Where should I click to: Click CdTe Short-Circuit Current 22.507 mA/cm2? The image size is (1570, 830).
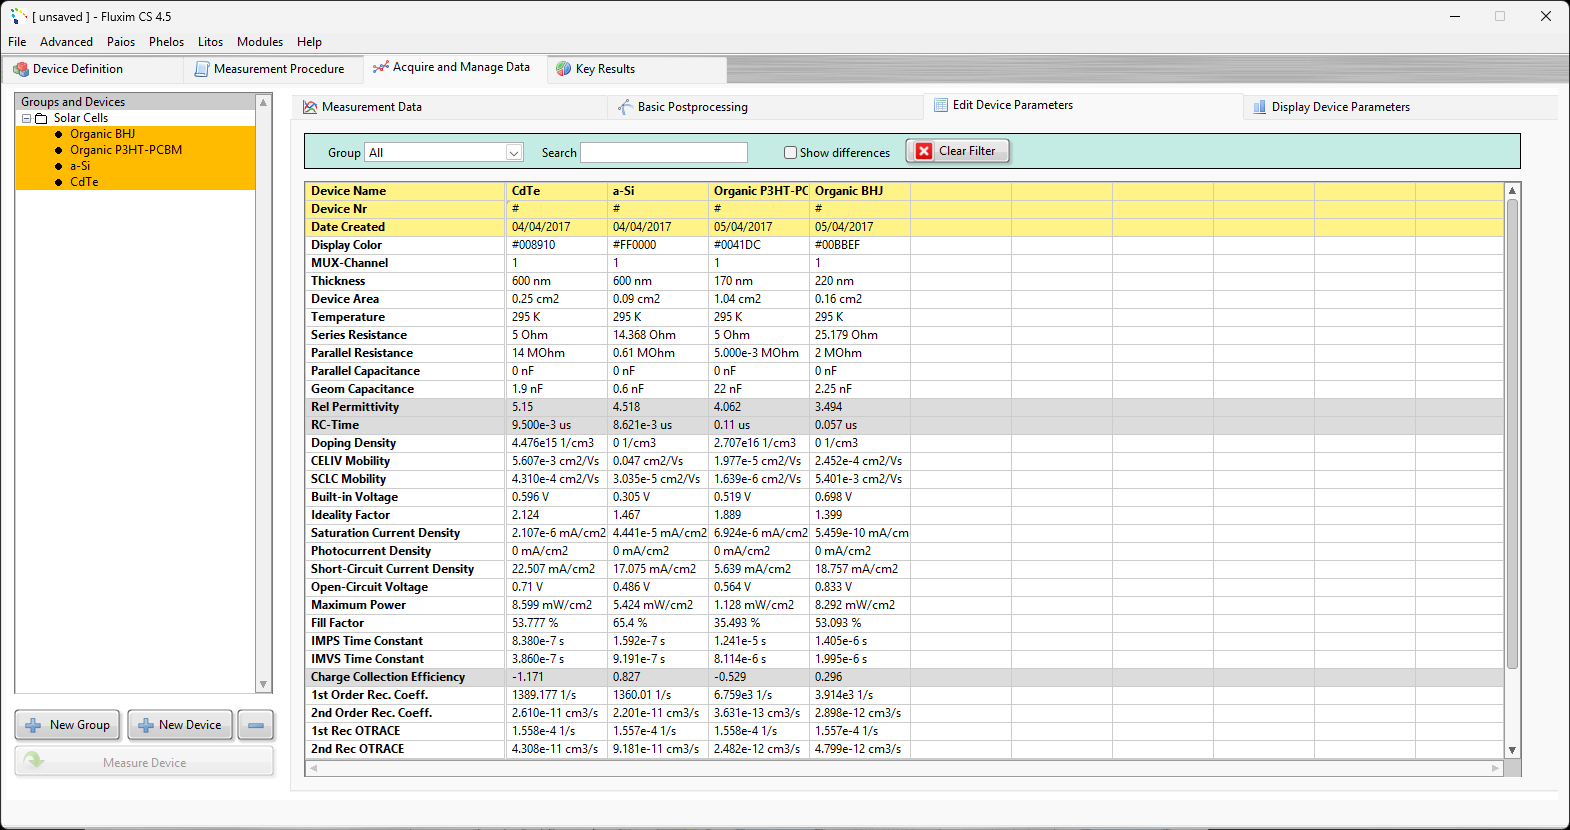point(557,569)
